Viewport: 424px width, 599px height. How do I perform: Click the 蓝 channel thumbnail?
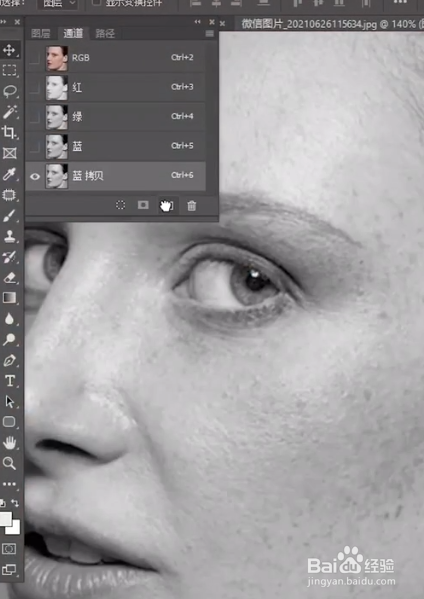click(57, 146)
